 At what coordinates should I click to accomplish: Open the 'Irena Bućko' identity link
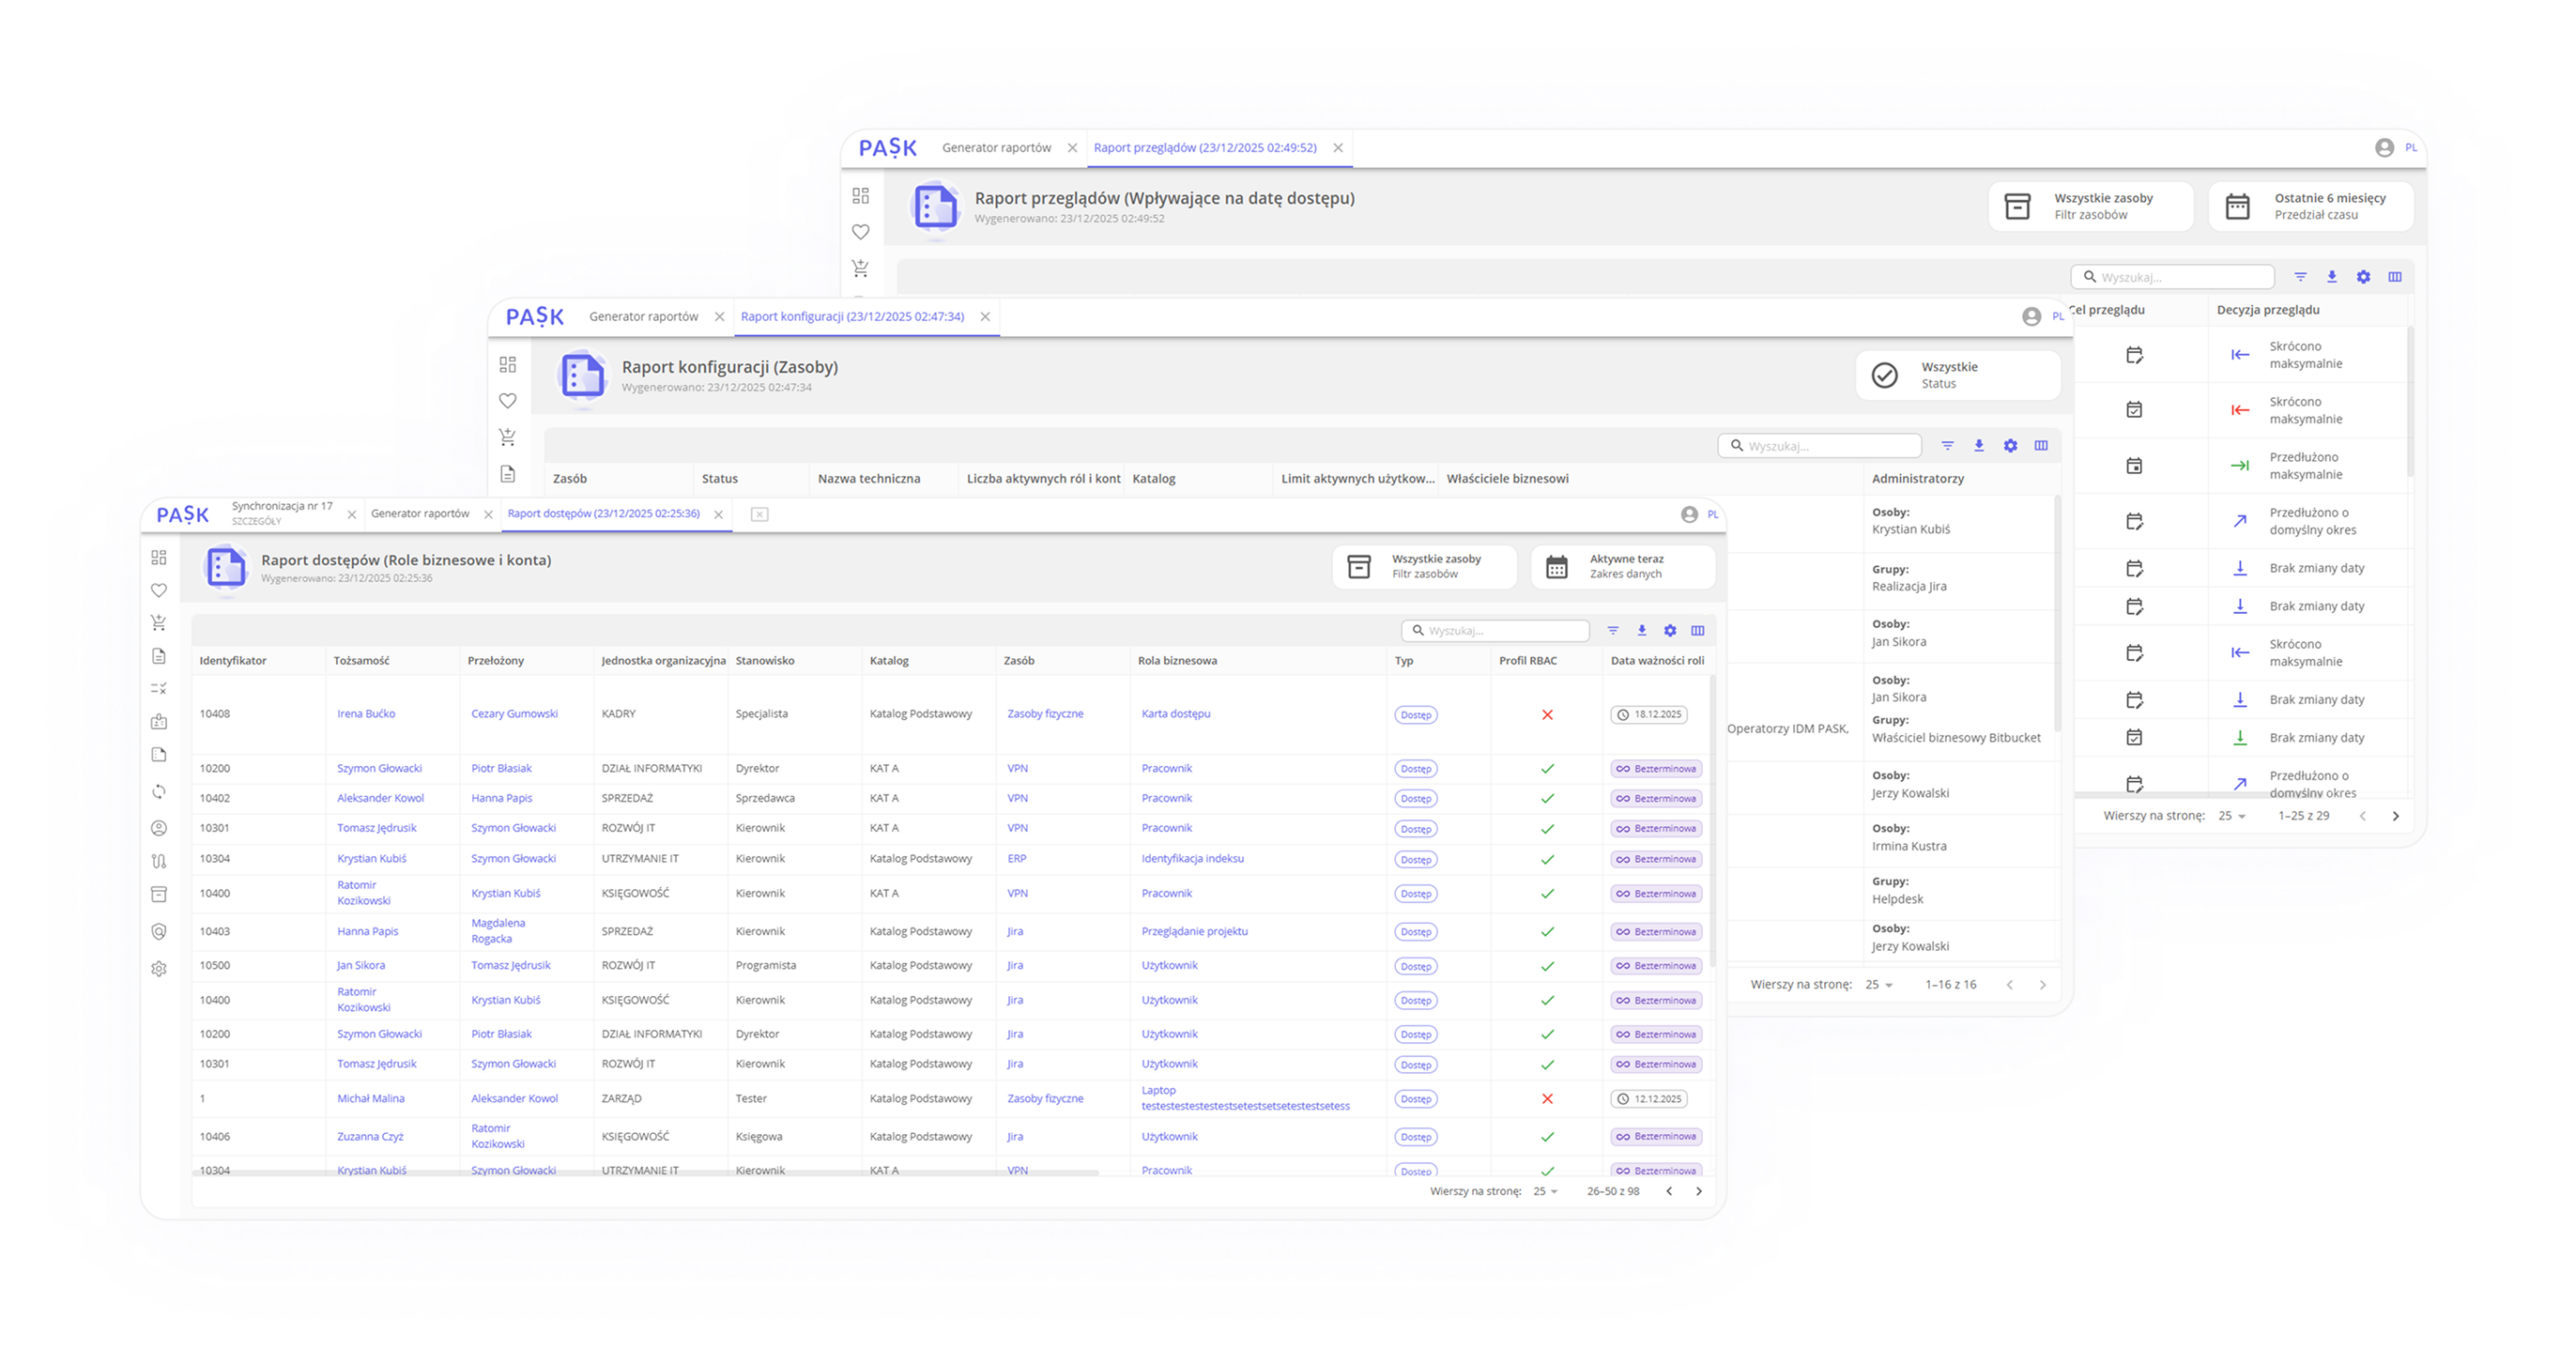tap(366, 714)
